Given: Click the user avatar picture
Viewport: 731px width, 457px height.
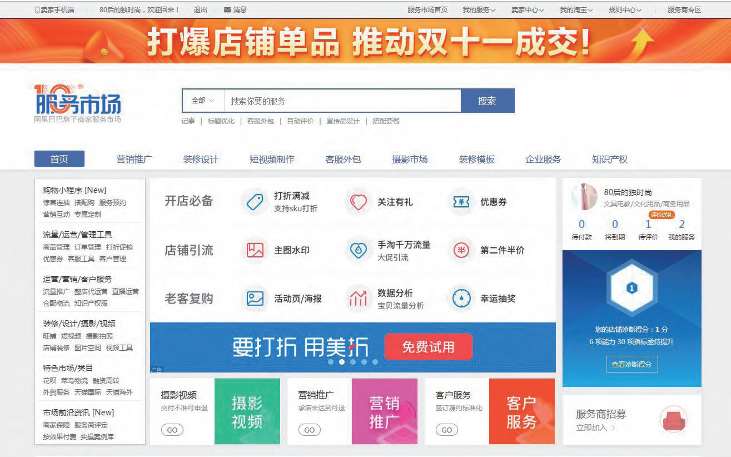Looking at the screenshot, I should (x=584, y=196).
